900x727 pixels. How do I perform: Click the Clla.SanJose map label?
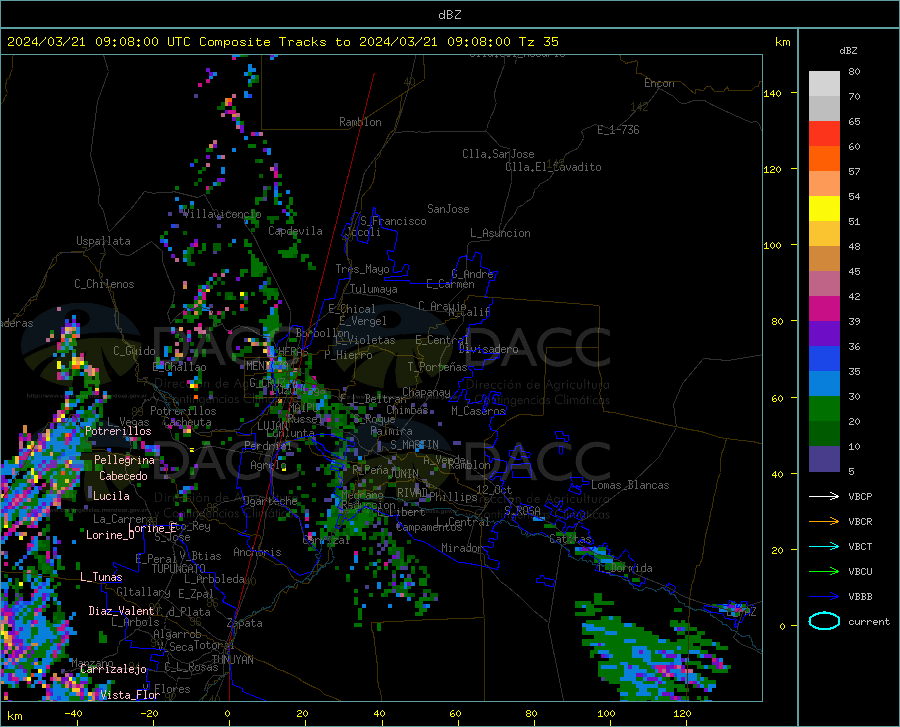tap(498, 154)
